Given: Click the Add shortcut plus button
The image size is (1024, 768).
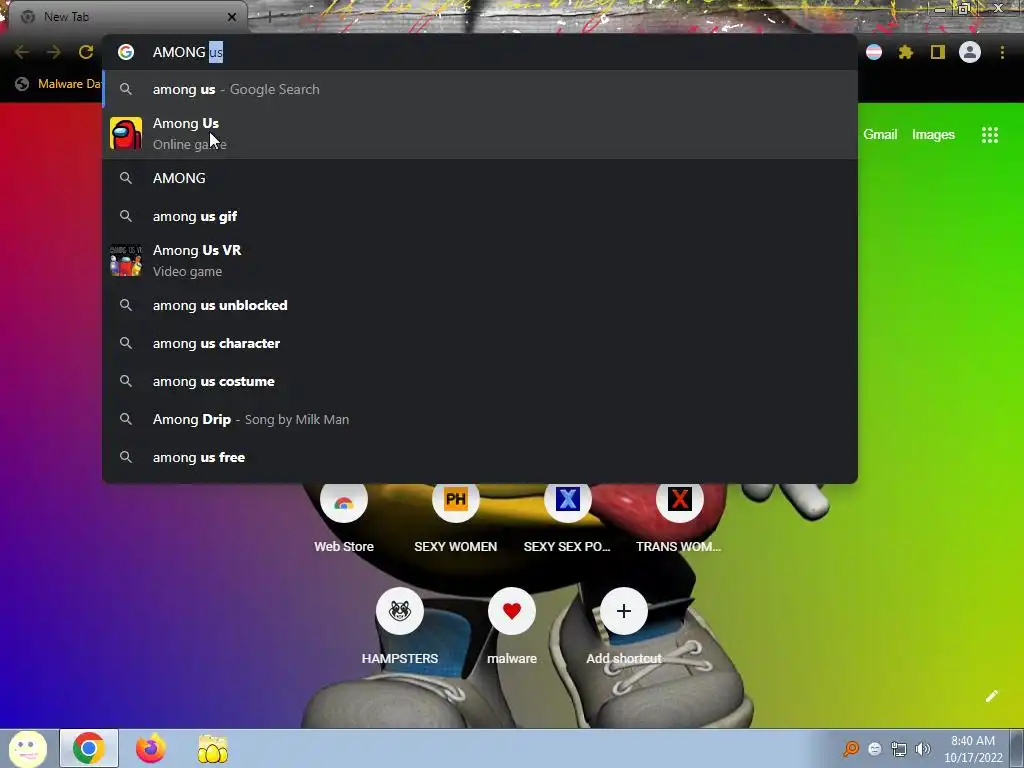Looking at the screenshot, I should pyautogui.click(x=624, y=611).
